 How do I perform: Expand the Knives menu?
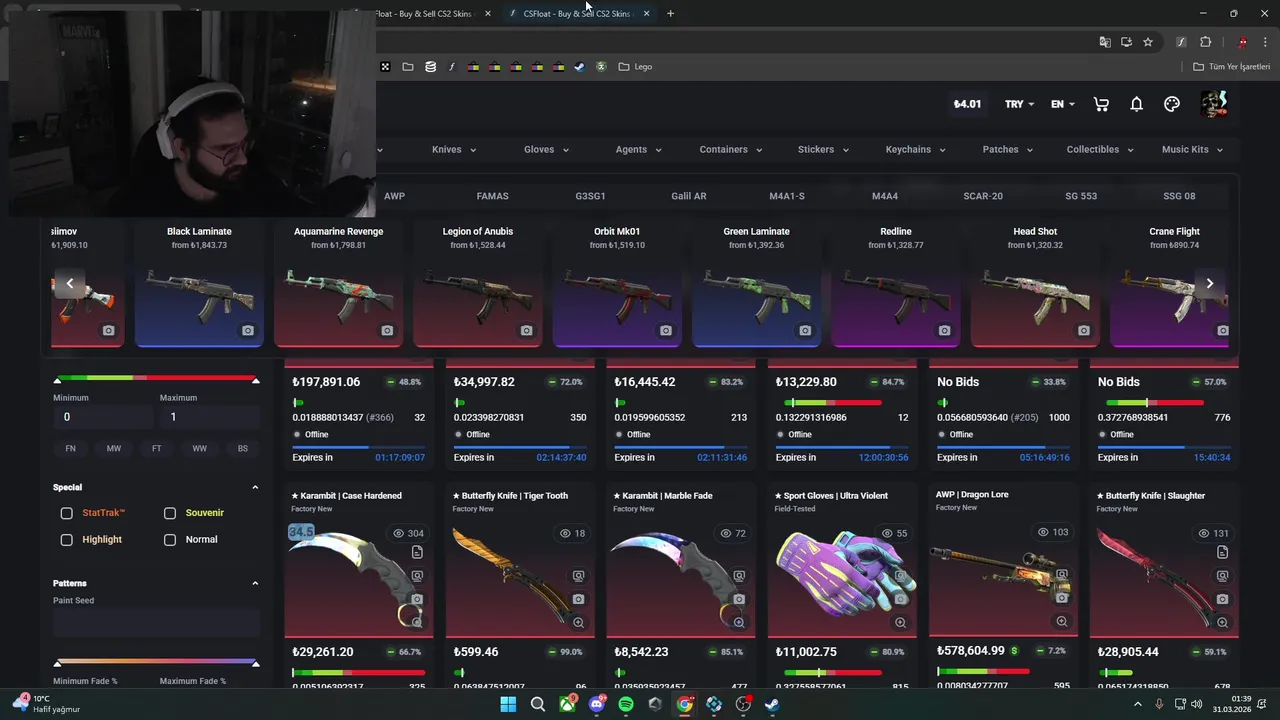pos(454,150)
